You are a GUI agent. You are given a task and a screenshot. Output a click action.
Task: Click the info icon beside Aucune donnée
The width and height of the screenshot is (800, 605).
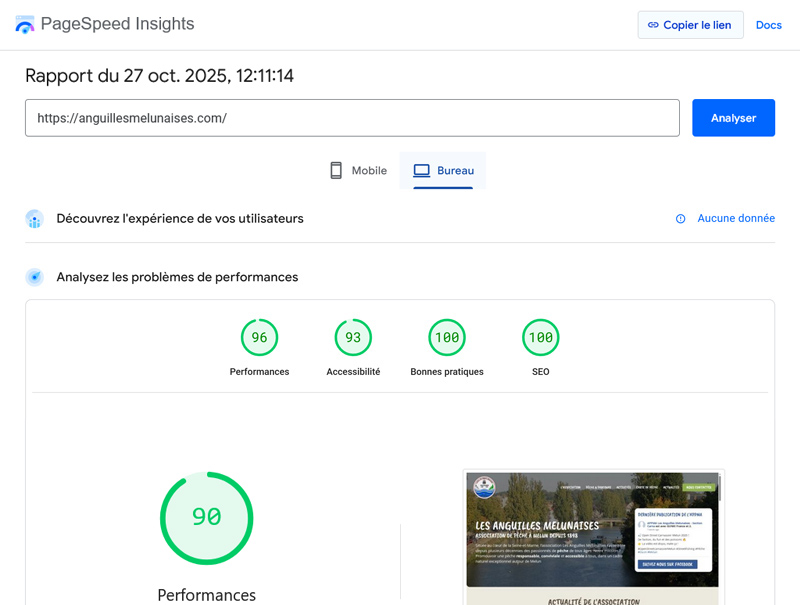coord(681,218)
